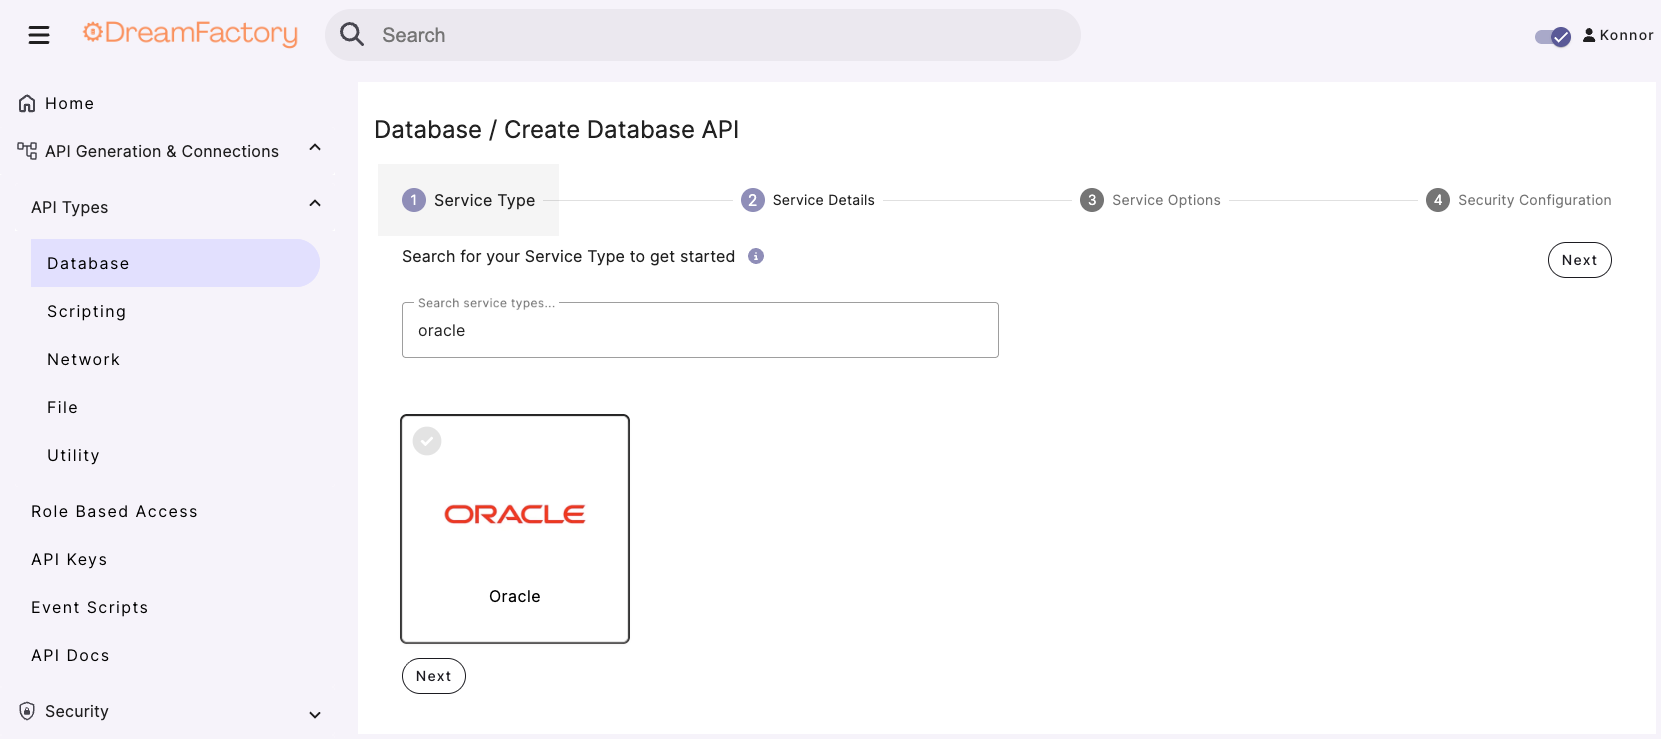This screenshot has height=739, width=1661.
Task: Toggle the theme switch in the header
Action: click(x=1553, y=37)
